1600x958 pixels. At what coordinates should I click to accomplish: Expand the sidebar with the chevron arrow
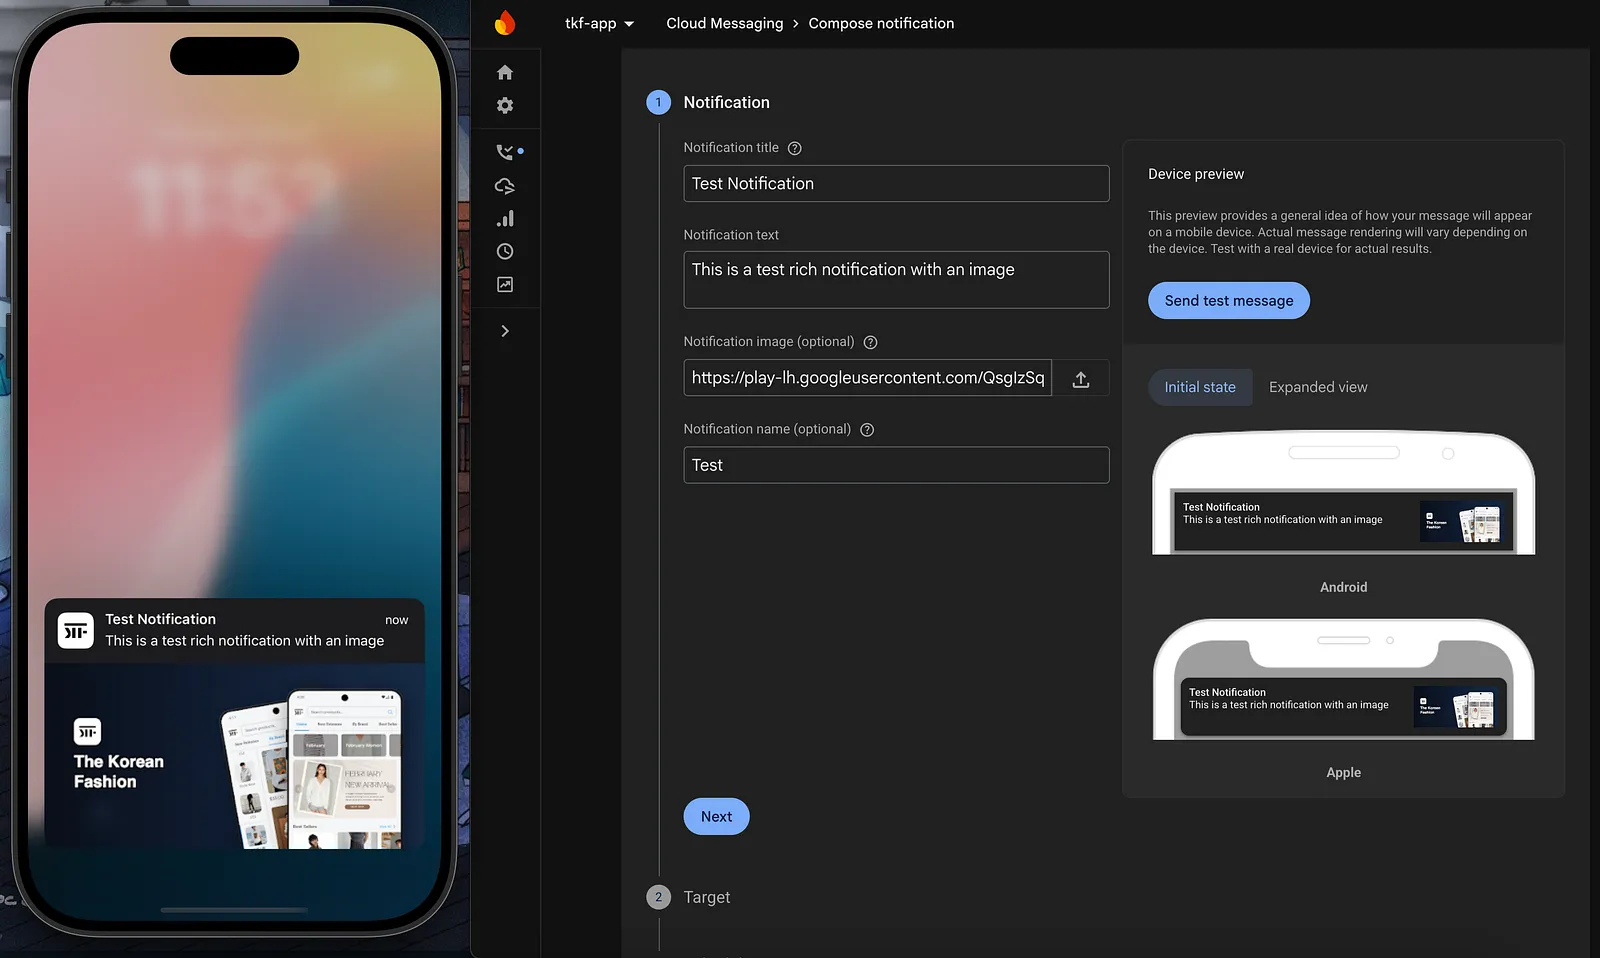click(x=505, y=330)
